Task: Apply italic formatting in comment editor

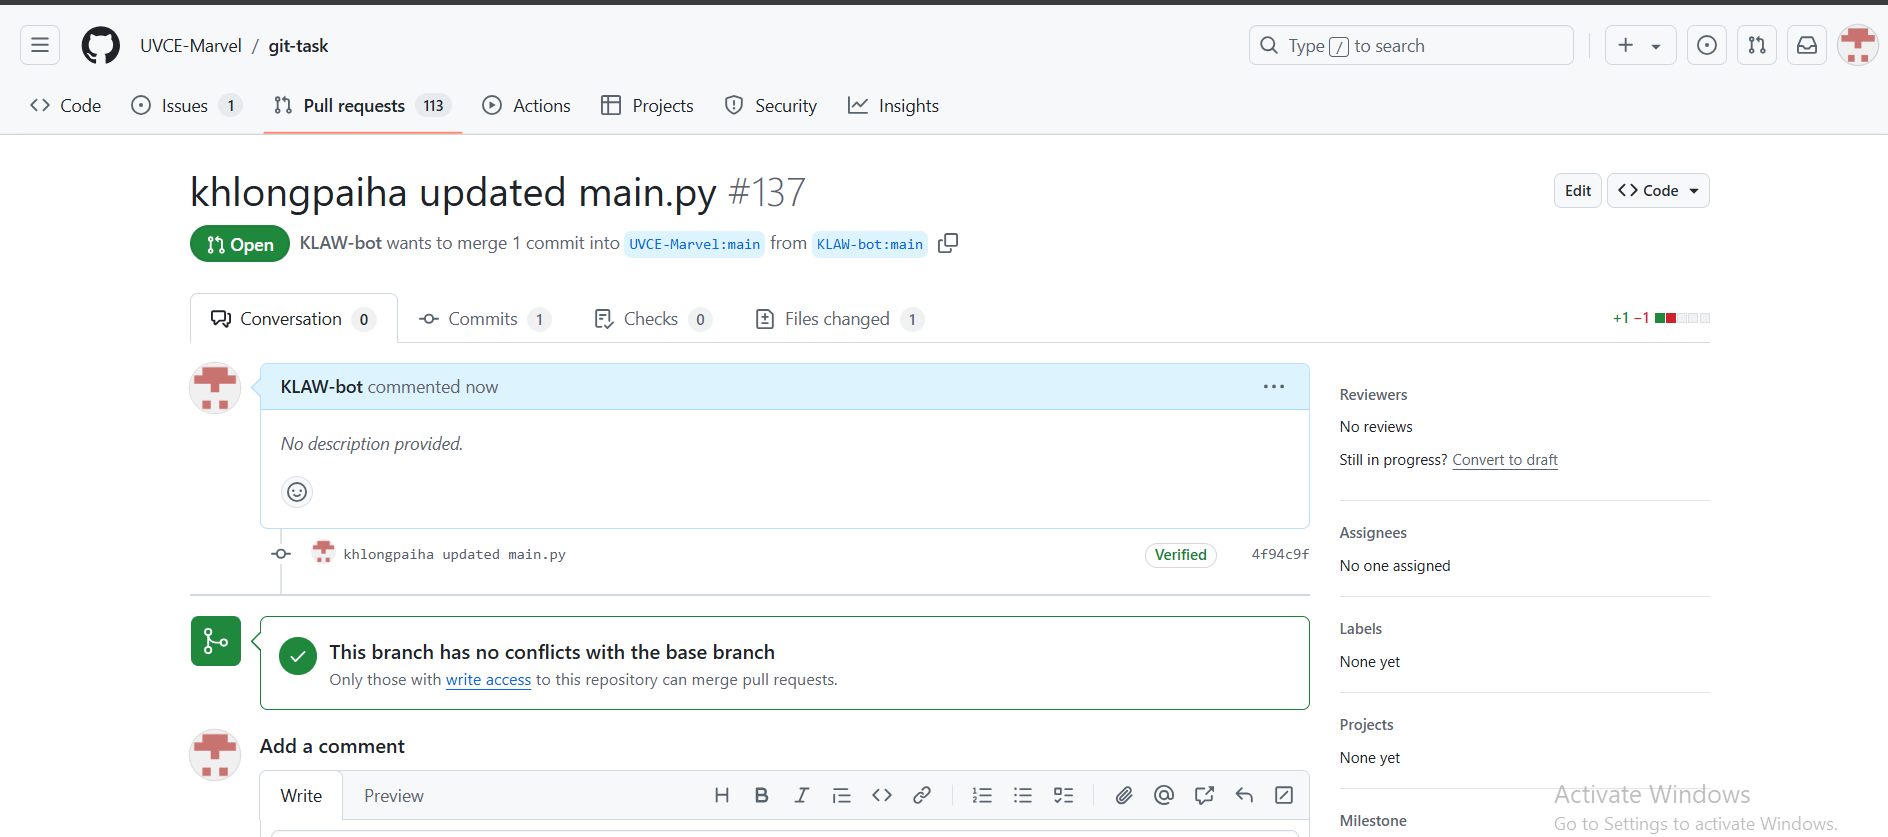Action: (x=802, y=795)
